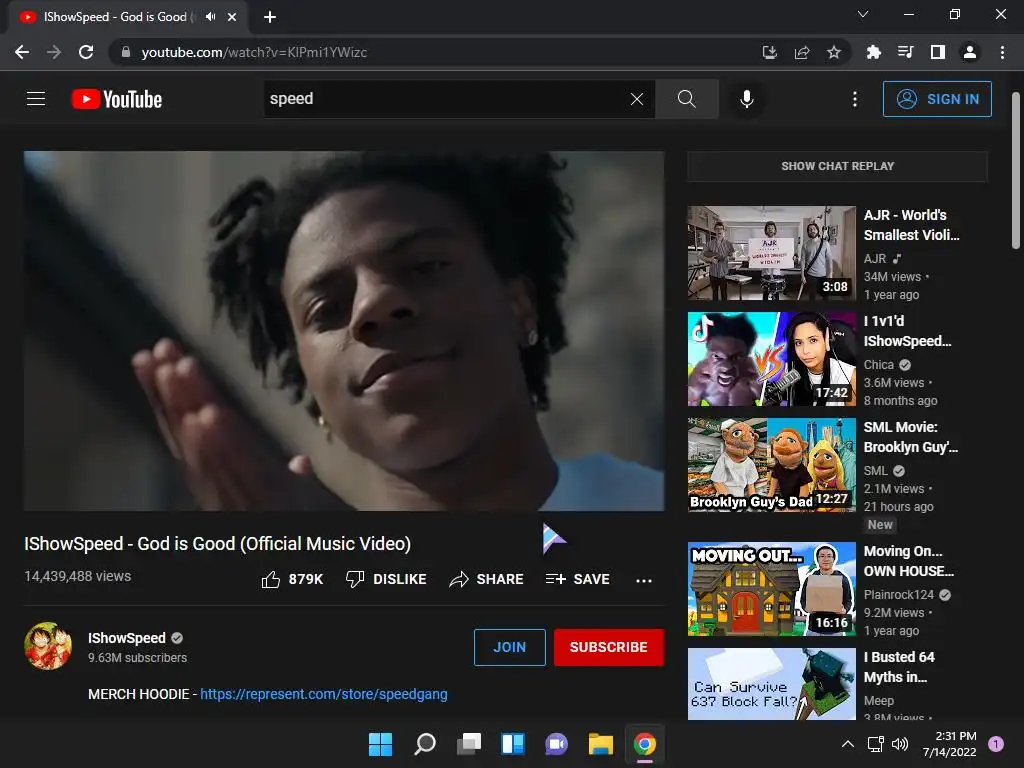Mute tab via speaker icon on tab
The image size is (1024, 768).
[x=210, y=17]
